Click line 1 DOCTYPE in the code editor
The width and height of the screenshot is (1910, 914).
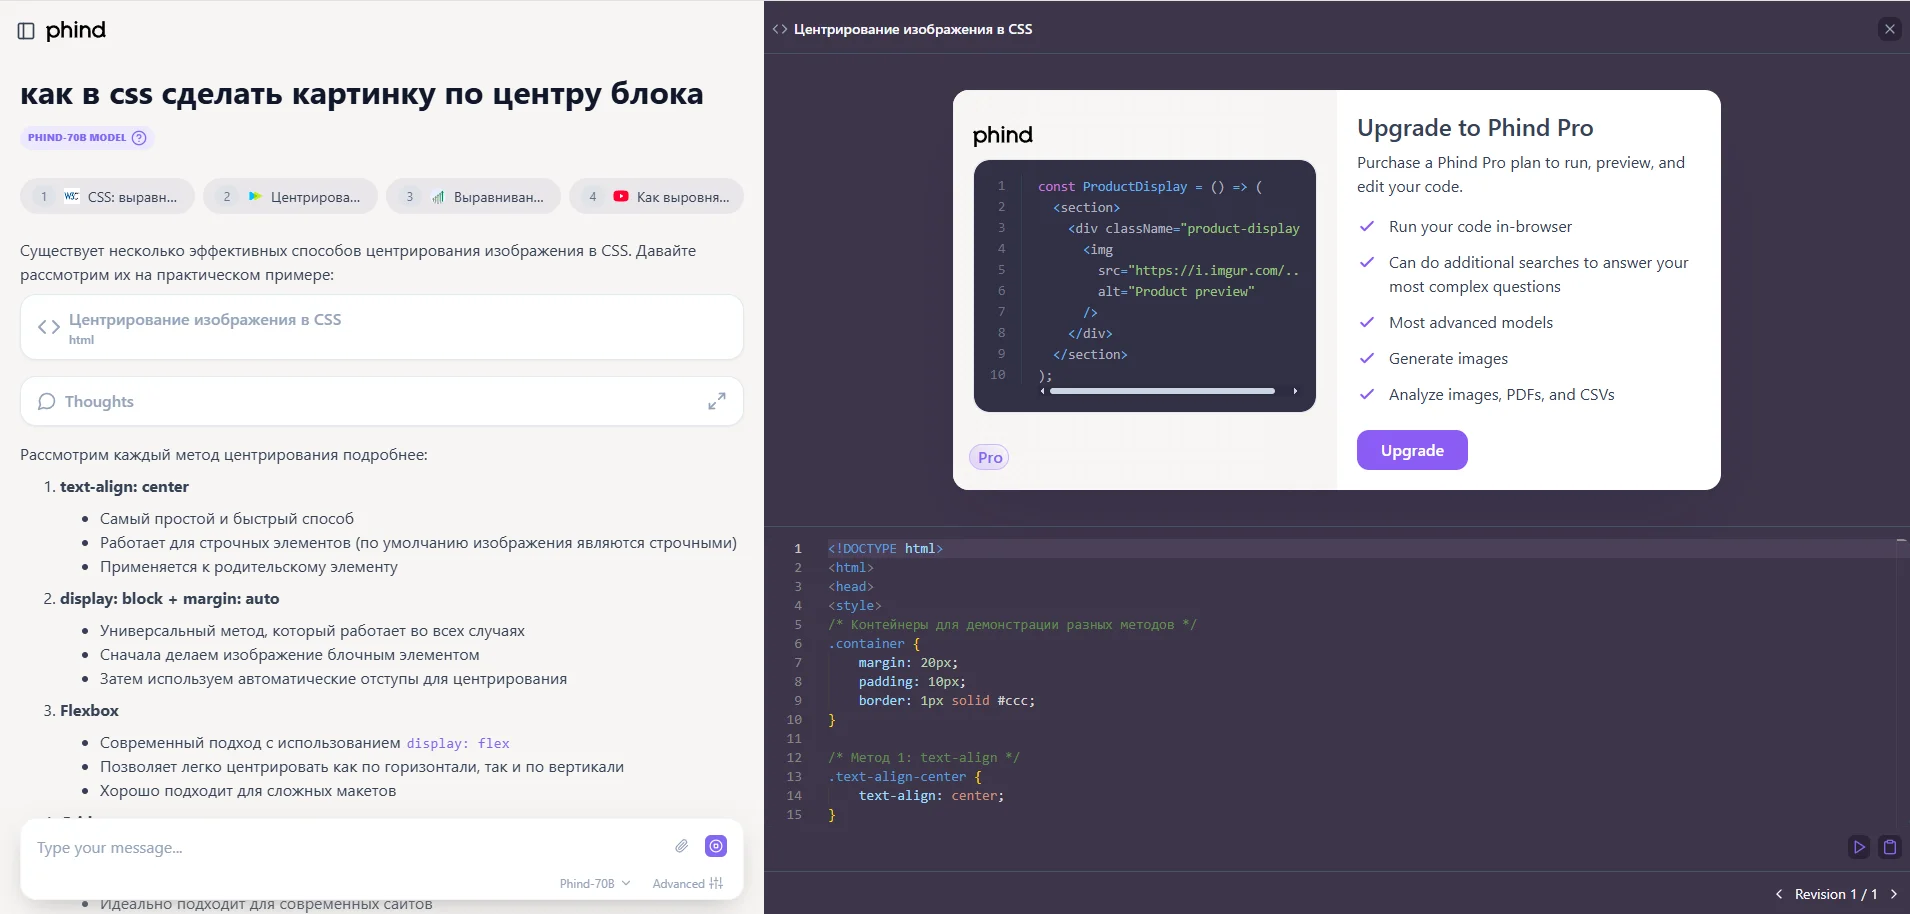[x=885, y=548]
